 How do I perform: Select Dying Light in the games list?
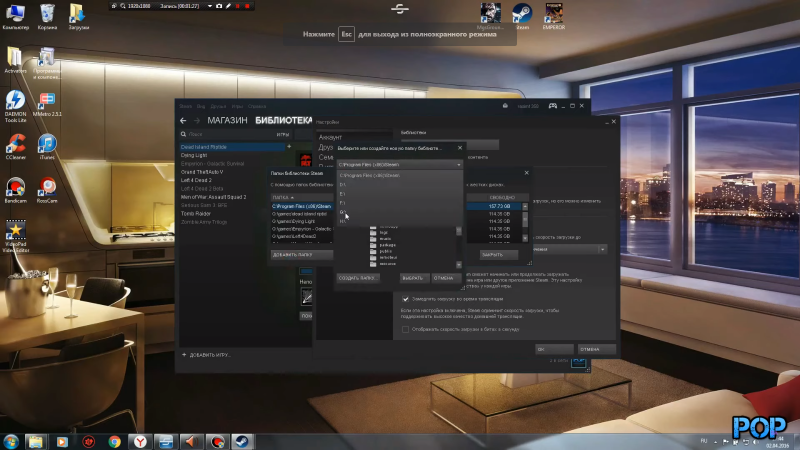(194, 155)
